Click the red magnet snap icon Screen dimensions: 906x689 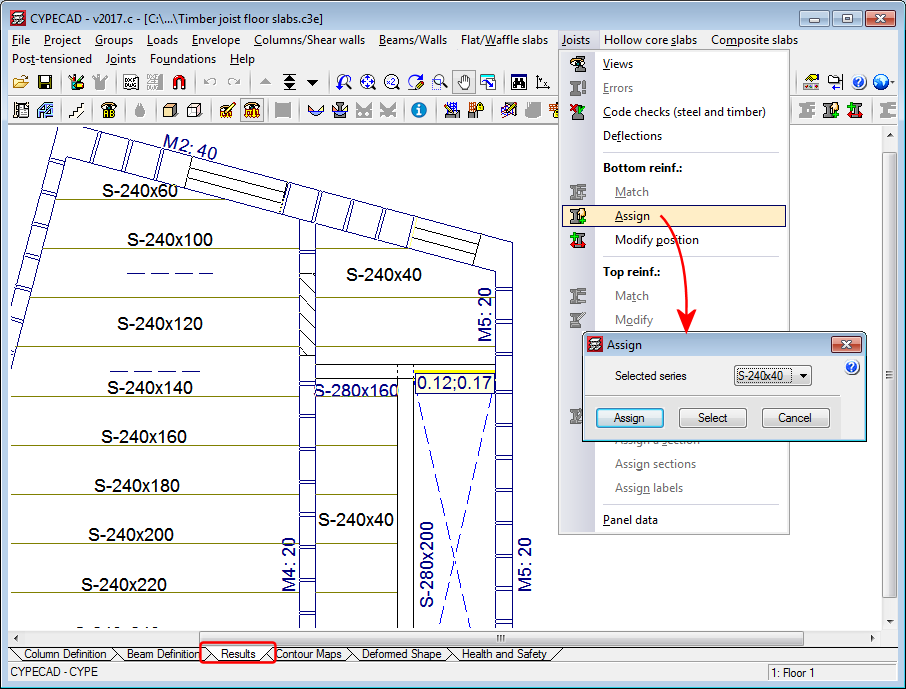179,82
